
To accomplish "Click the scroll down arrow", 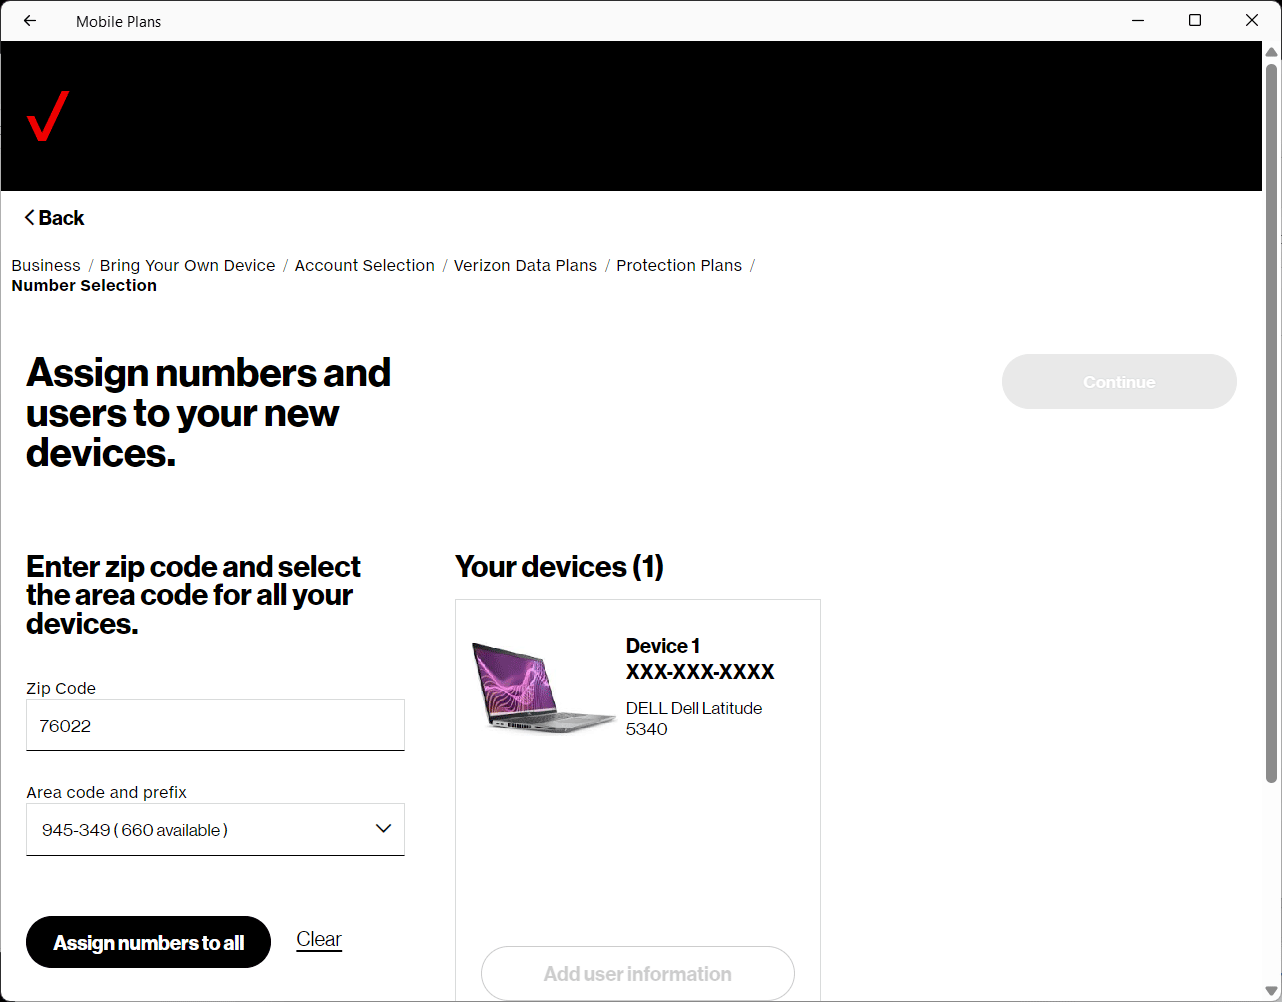I will coord(1271,991).
